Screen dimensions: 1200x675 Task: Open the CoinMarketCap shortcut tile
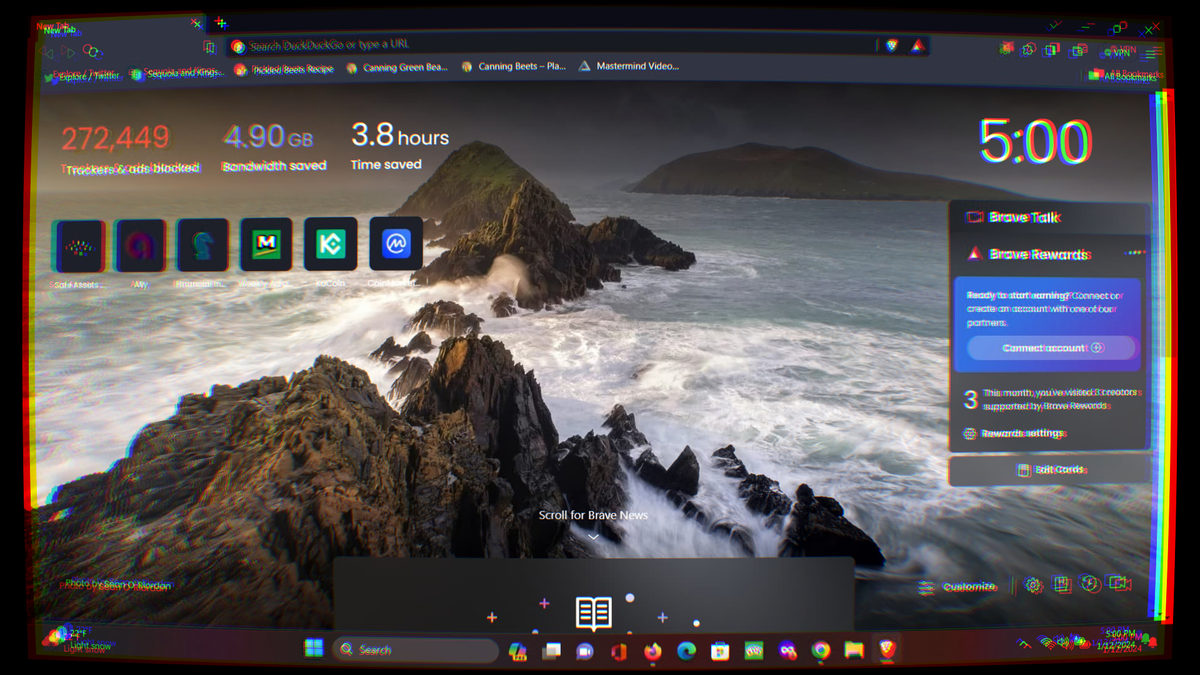[396, 244]
